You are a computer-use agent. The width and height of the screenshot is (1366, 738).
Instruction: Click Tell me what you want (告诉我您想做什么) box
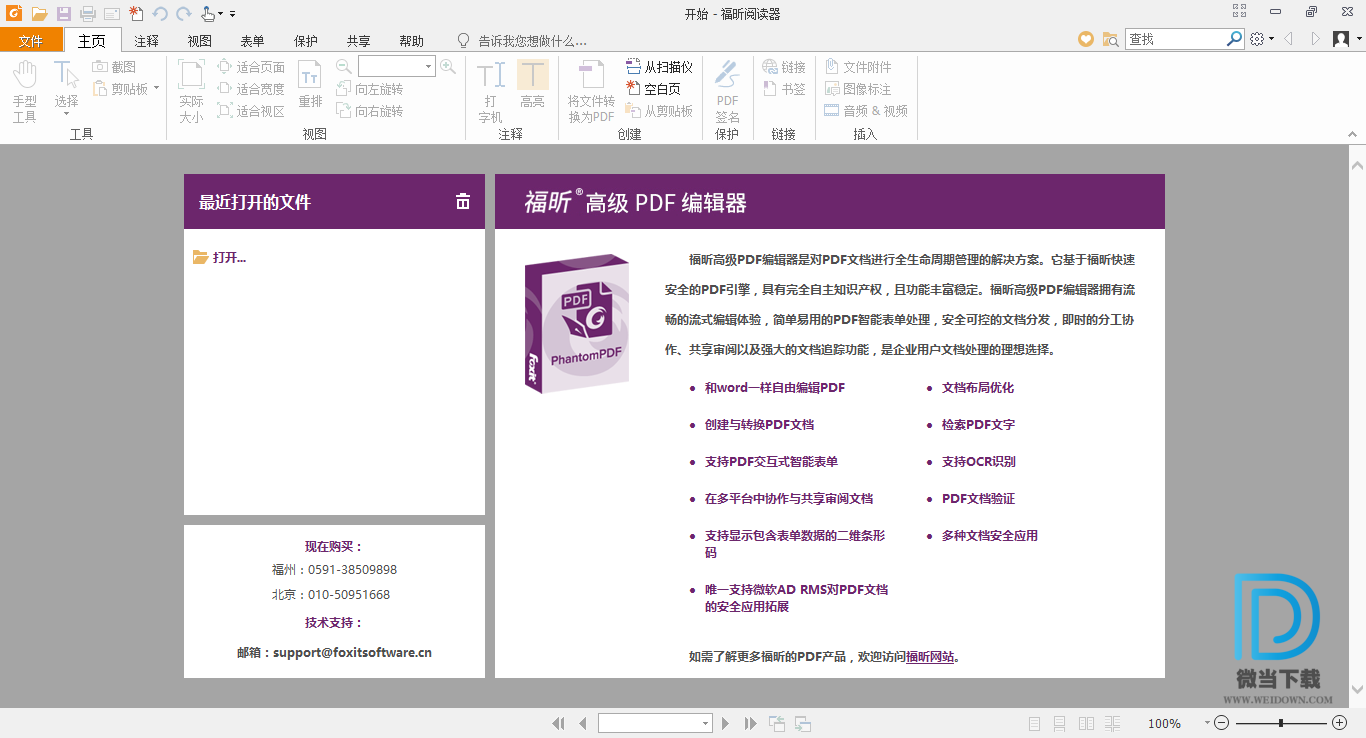click(x=521, y=41)
